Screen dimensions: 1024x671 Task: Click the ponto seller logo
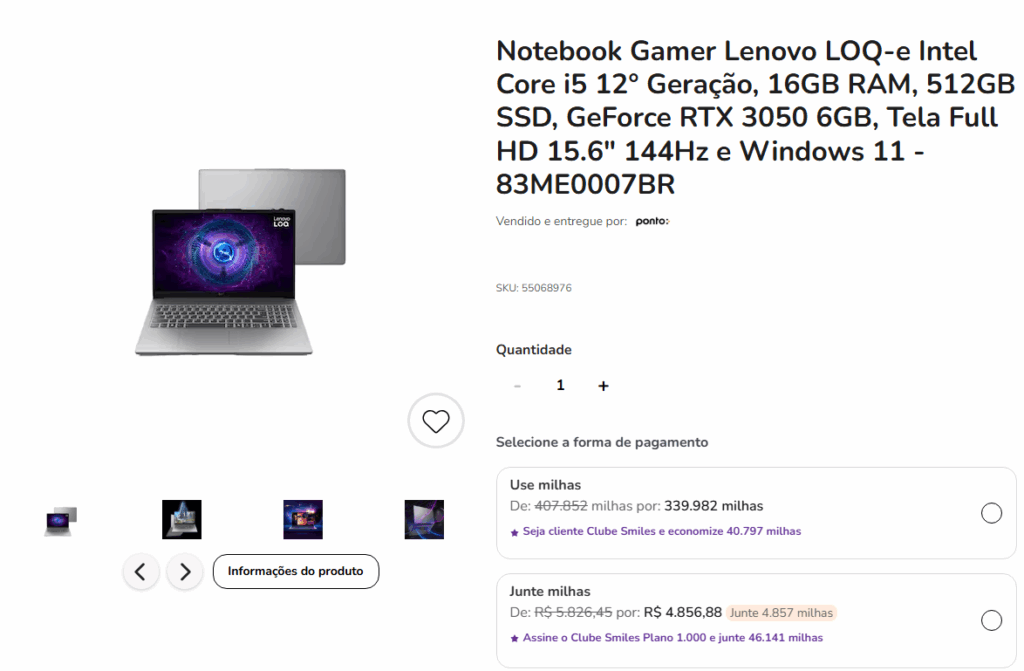pyautogui.click(x=651, y=221)
